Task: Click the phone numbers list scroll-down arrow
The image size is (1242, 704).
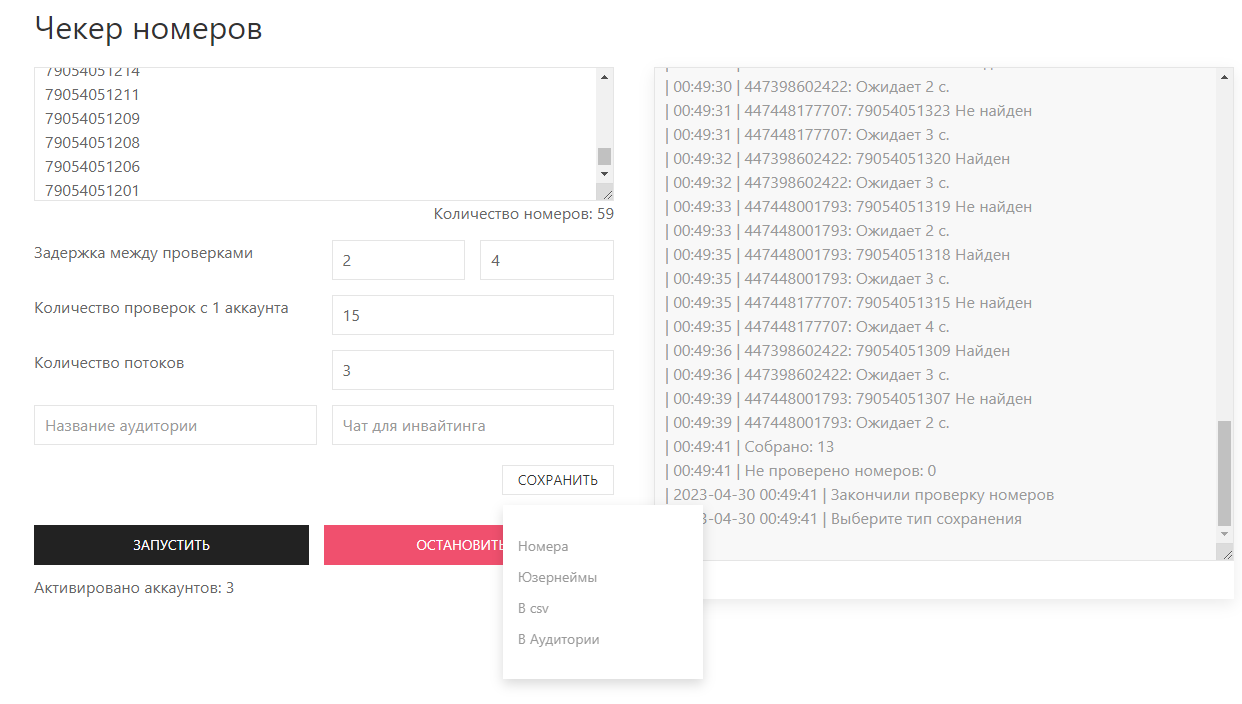Action: 604,174
